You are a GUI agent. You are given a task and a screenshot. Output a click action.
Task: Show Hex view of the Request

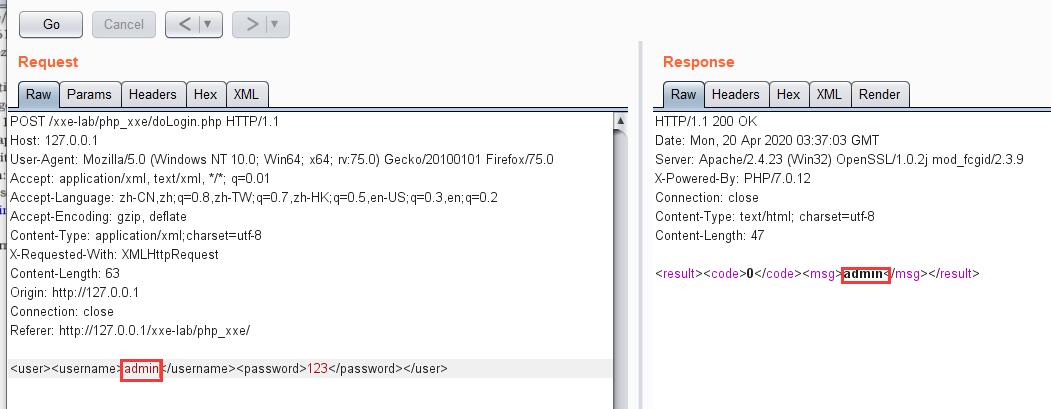[205, 95]
